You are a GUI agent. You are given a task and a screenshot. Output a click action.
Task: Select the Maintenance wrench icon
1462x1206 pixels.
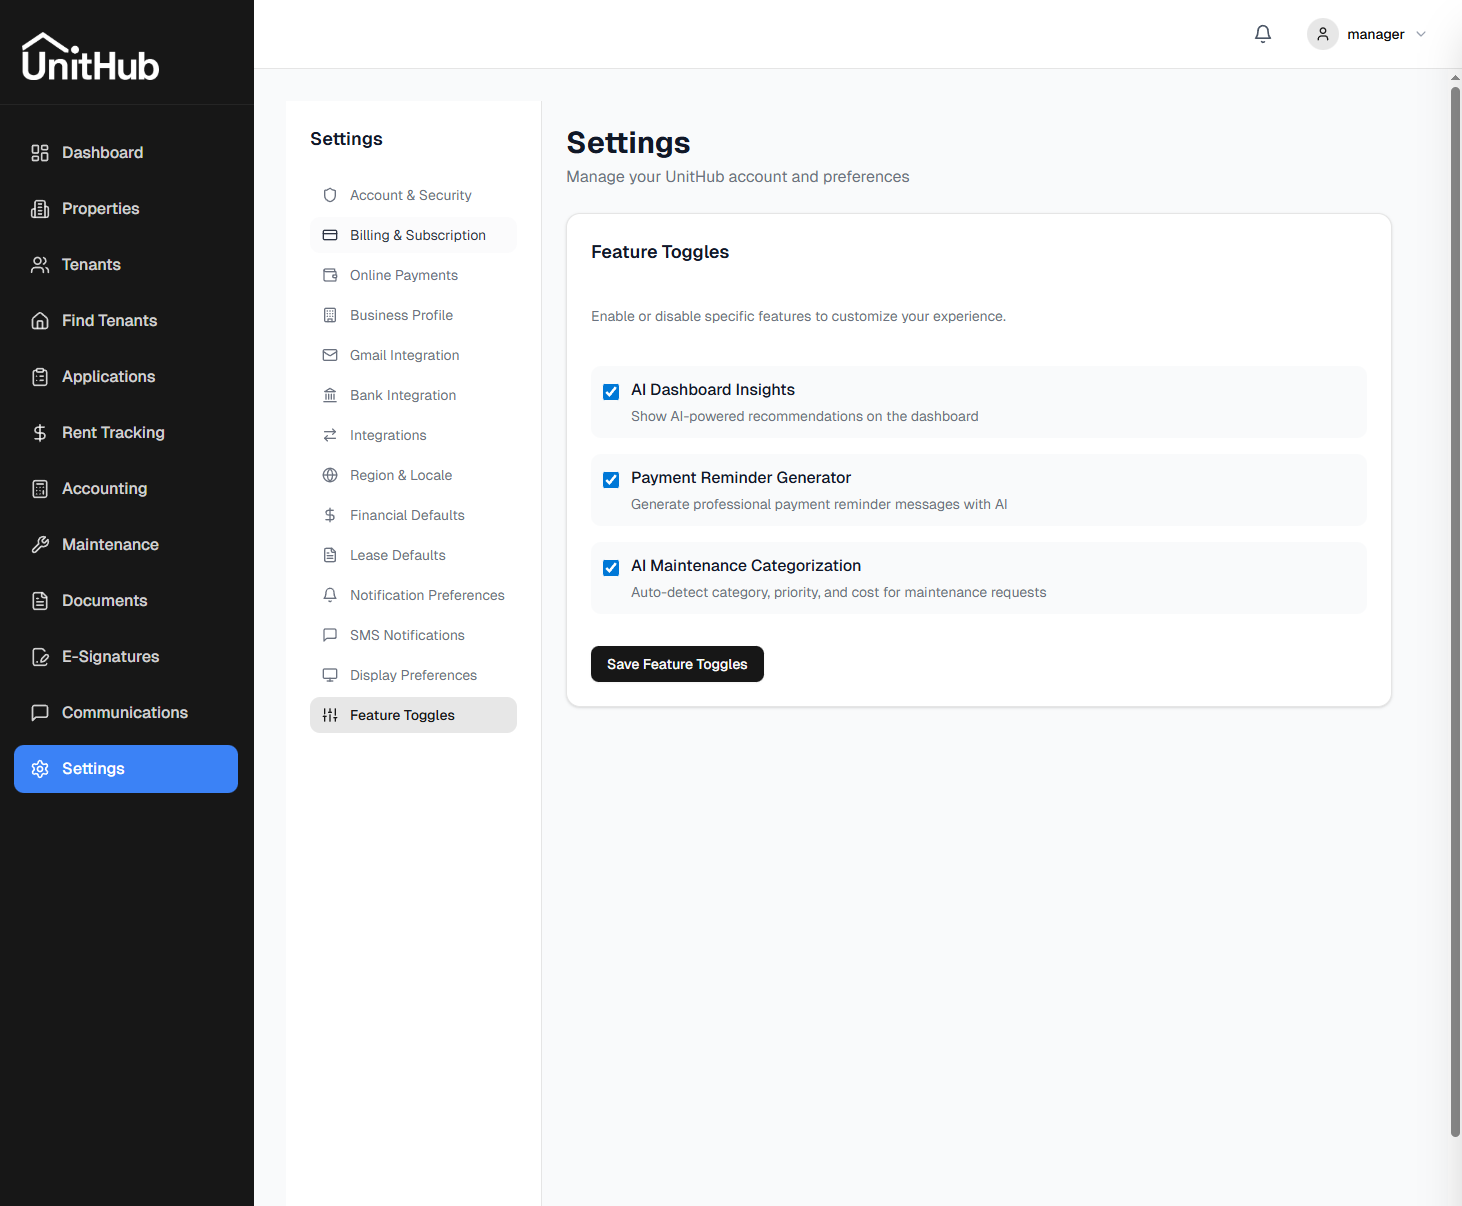pyautogui.click(x=40, y=544)
